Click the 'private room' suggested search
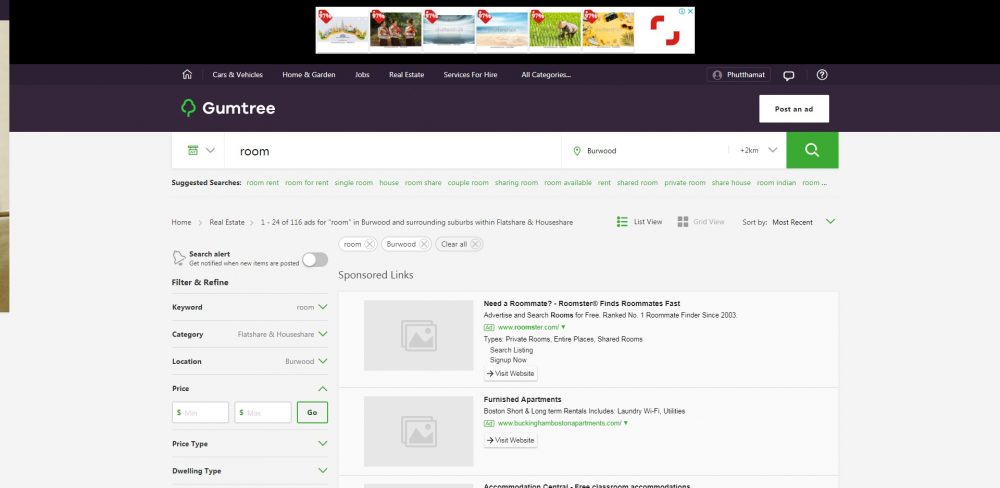The width and height of the screenshot is (1000, 488). coord(685,182)
